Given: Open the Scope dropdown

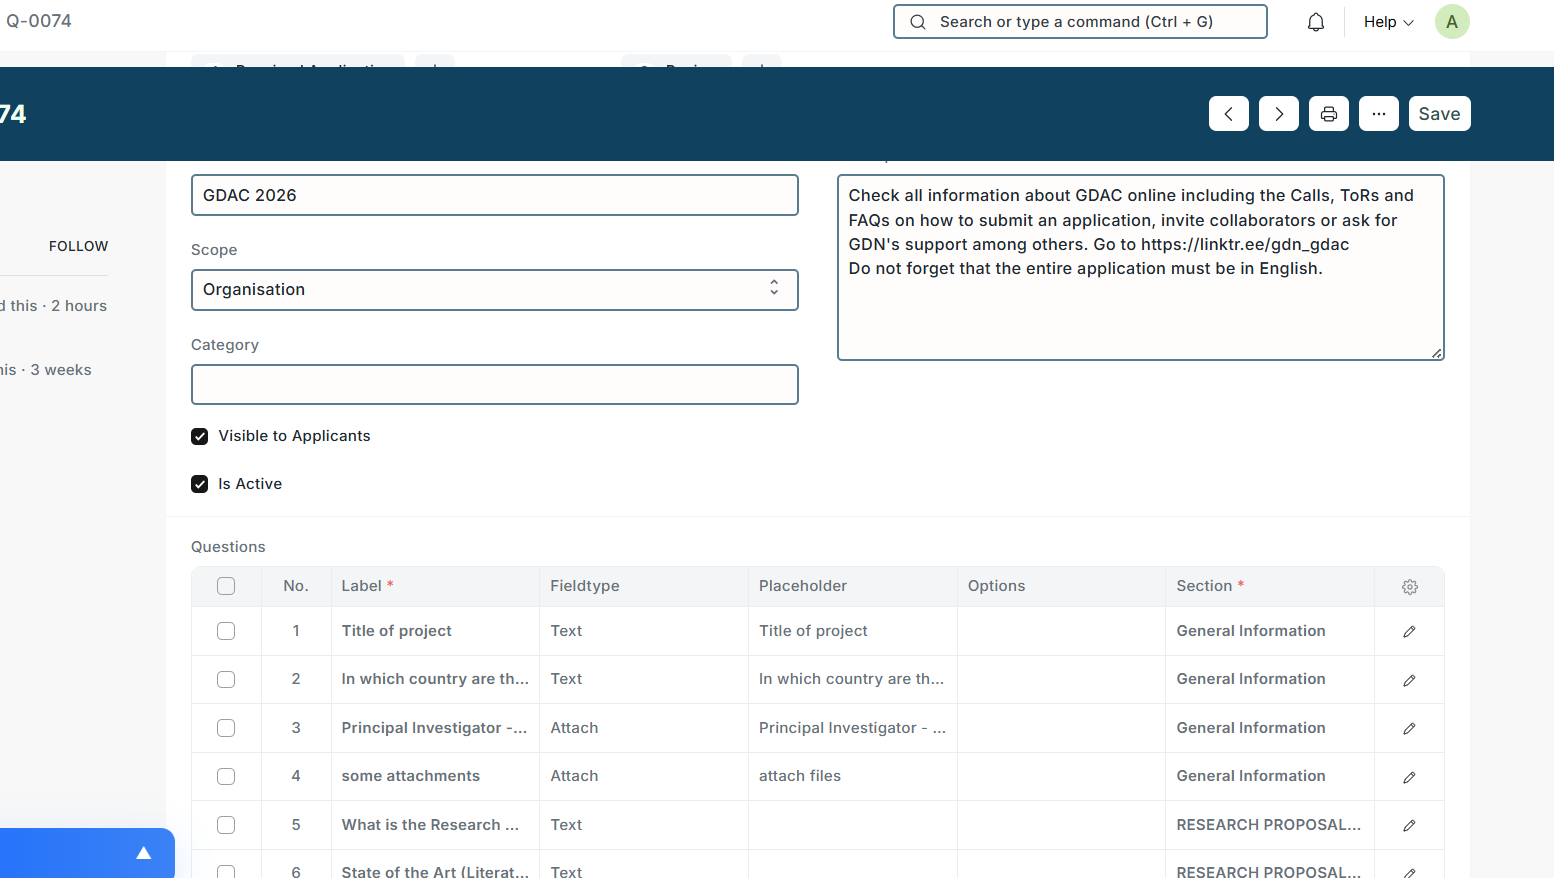Looking at the screenshot, I should pos(494,290).
